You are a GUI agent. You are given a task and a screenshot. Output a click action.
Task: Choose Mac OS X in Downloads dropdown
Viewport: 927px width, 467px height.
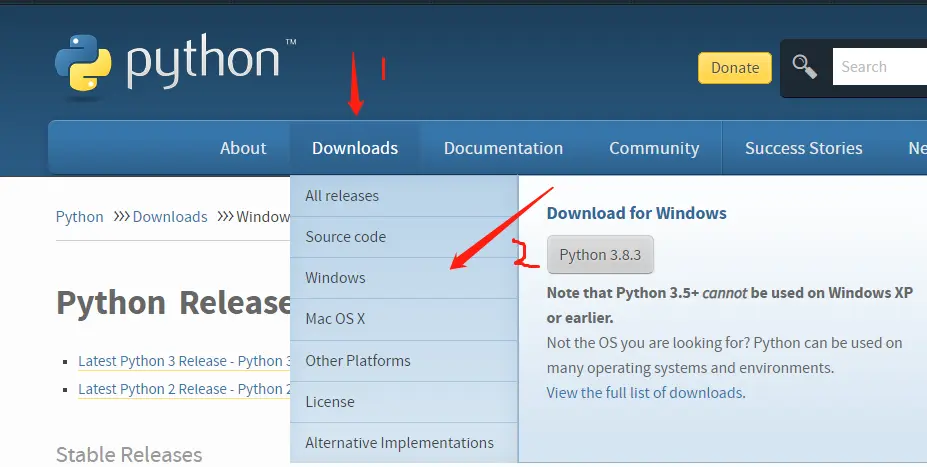coord(404,319)
